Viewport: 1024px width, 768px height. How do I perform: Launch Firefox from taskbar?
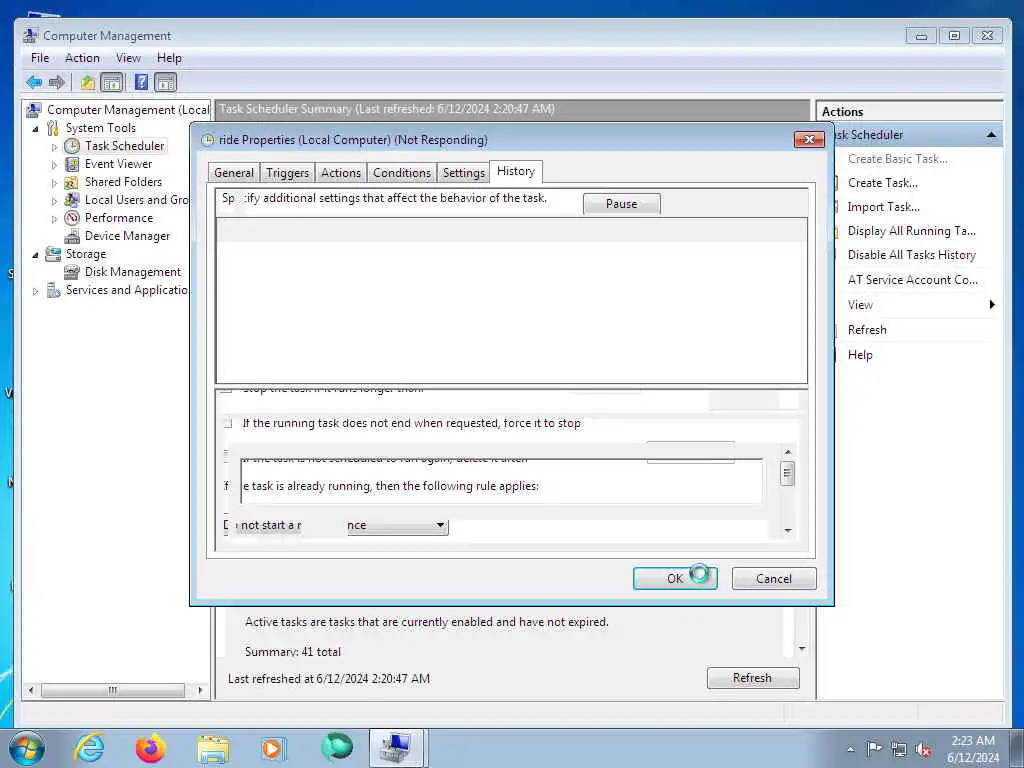[151, 748]
